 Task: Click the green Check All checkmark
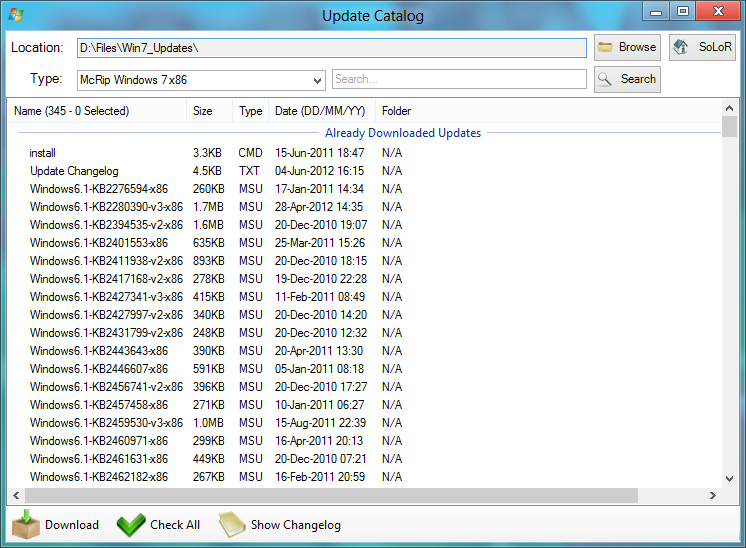click(x=131, y=525)
